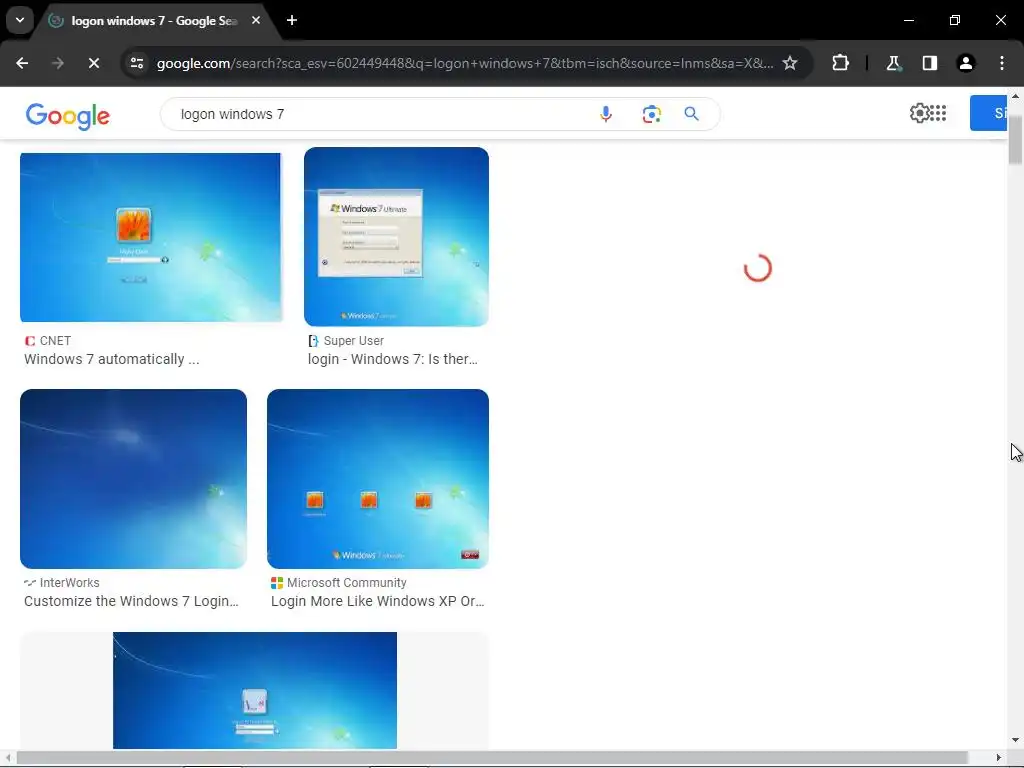Toggle the side panel icon
Screen dimensions: 1024x768
(929, 63)
